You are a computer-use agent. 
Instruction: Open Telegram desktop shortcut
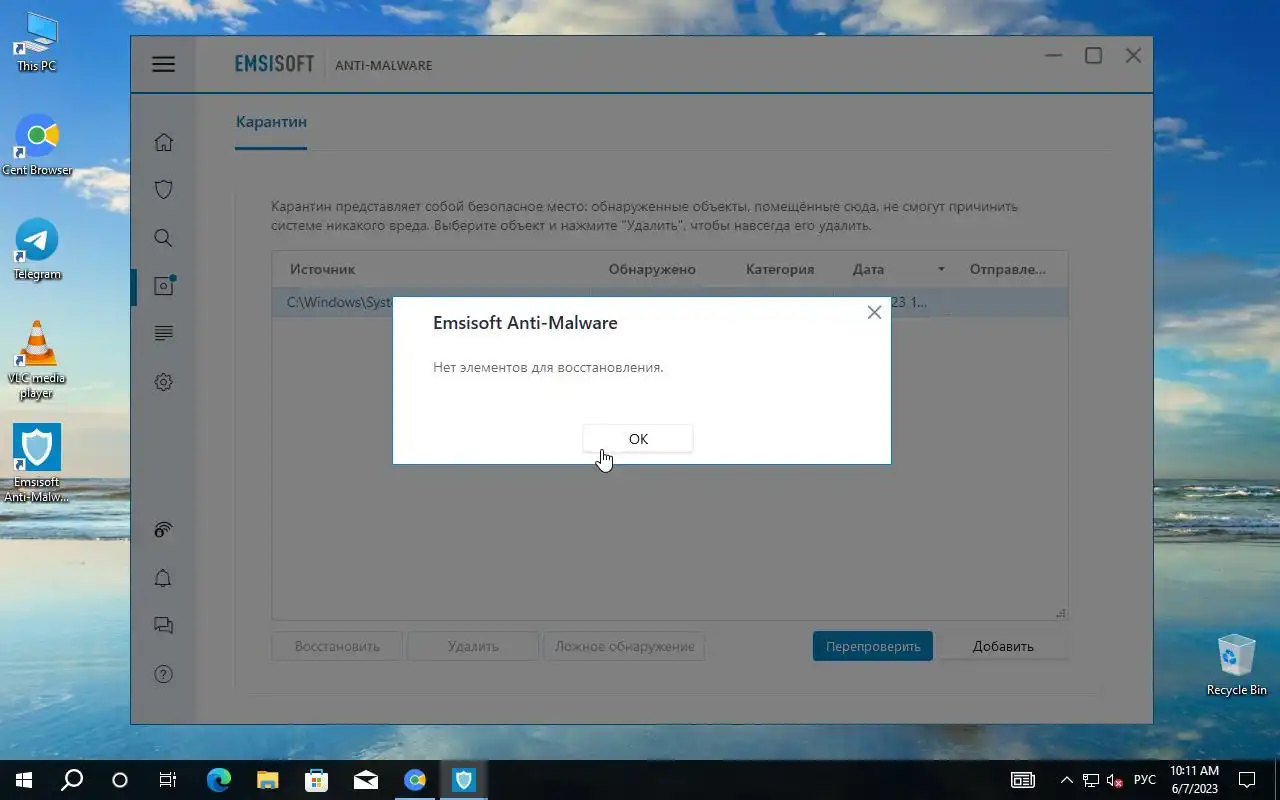(37, 250)
